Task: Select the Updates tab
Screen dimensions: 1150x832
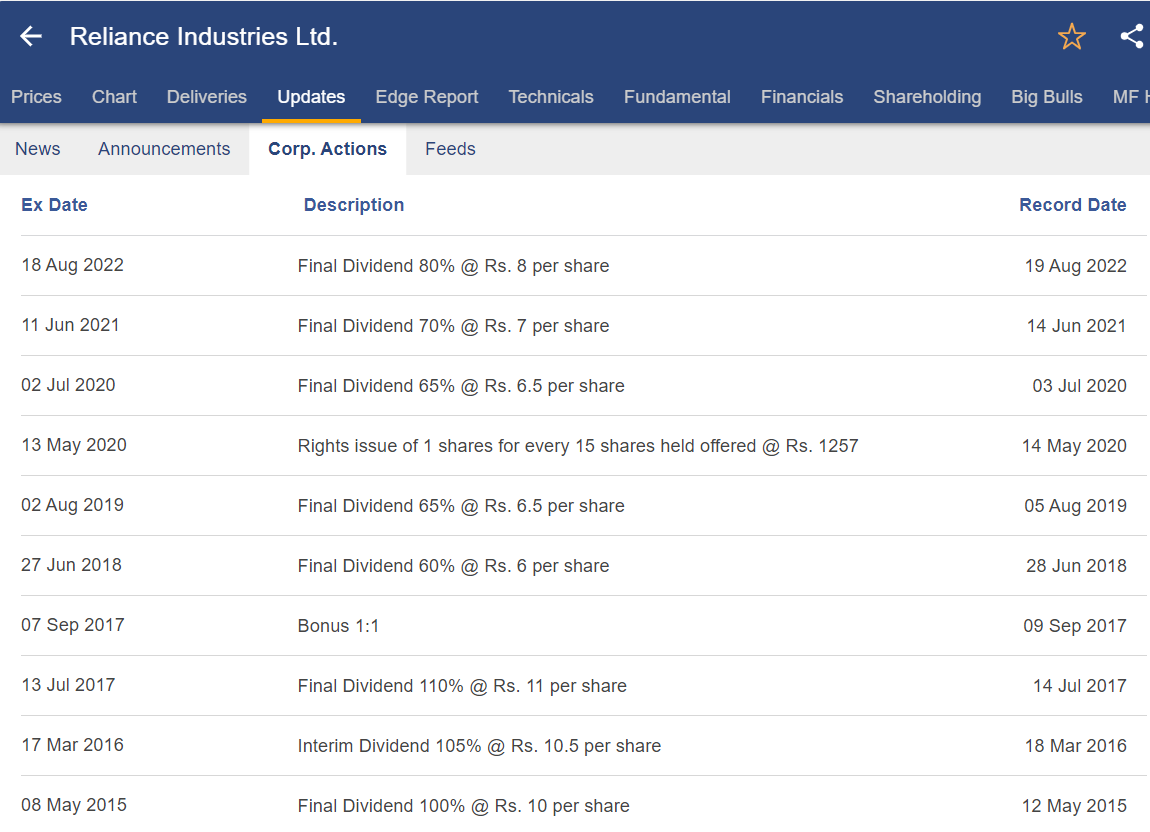Action: click(x=311, y=97)
